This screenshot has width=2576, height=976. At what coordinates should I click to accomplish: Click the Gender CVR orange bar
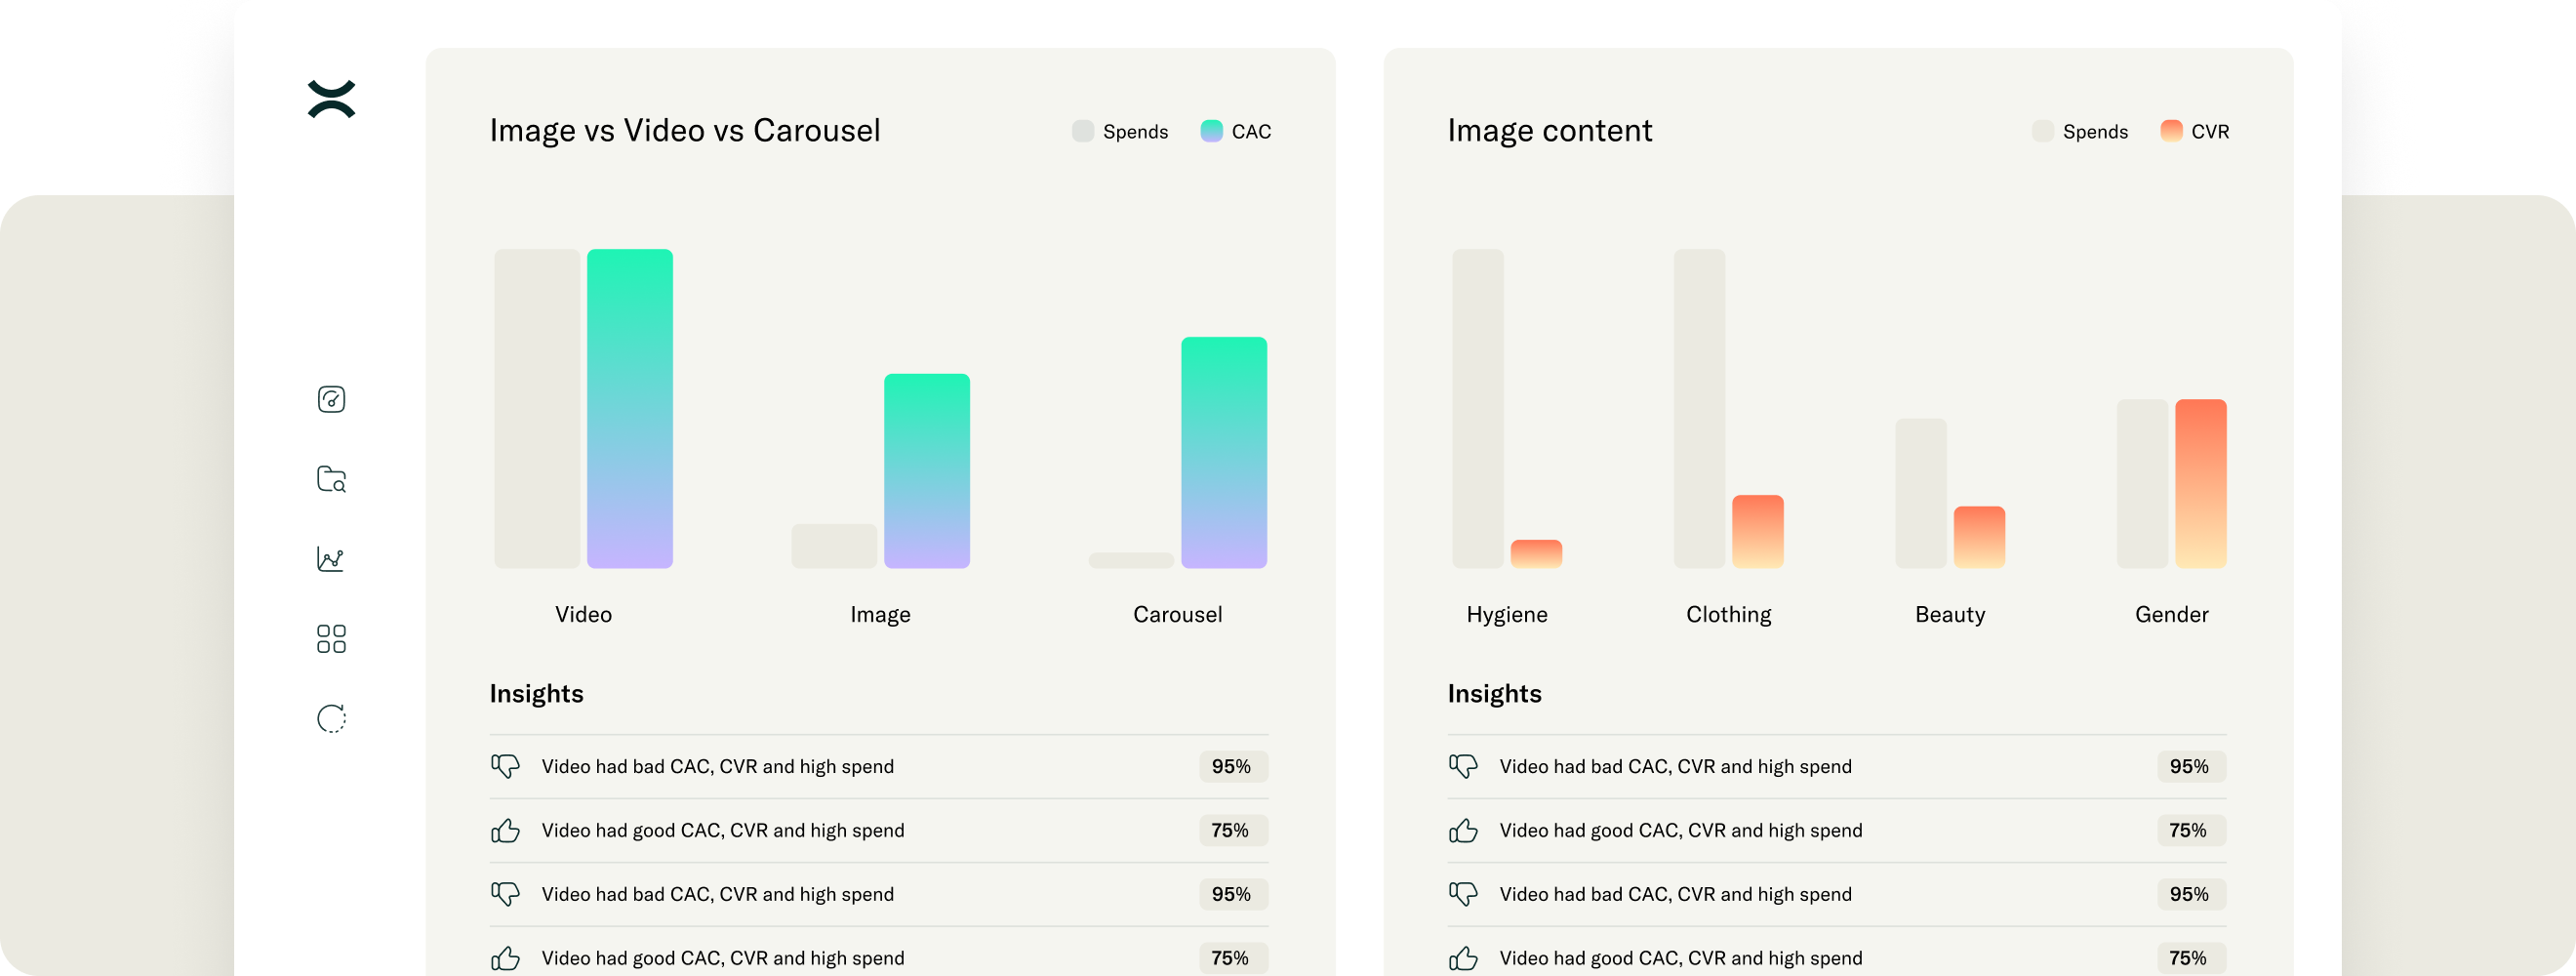[x=2201, y=483]
